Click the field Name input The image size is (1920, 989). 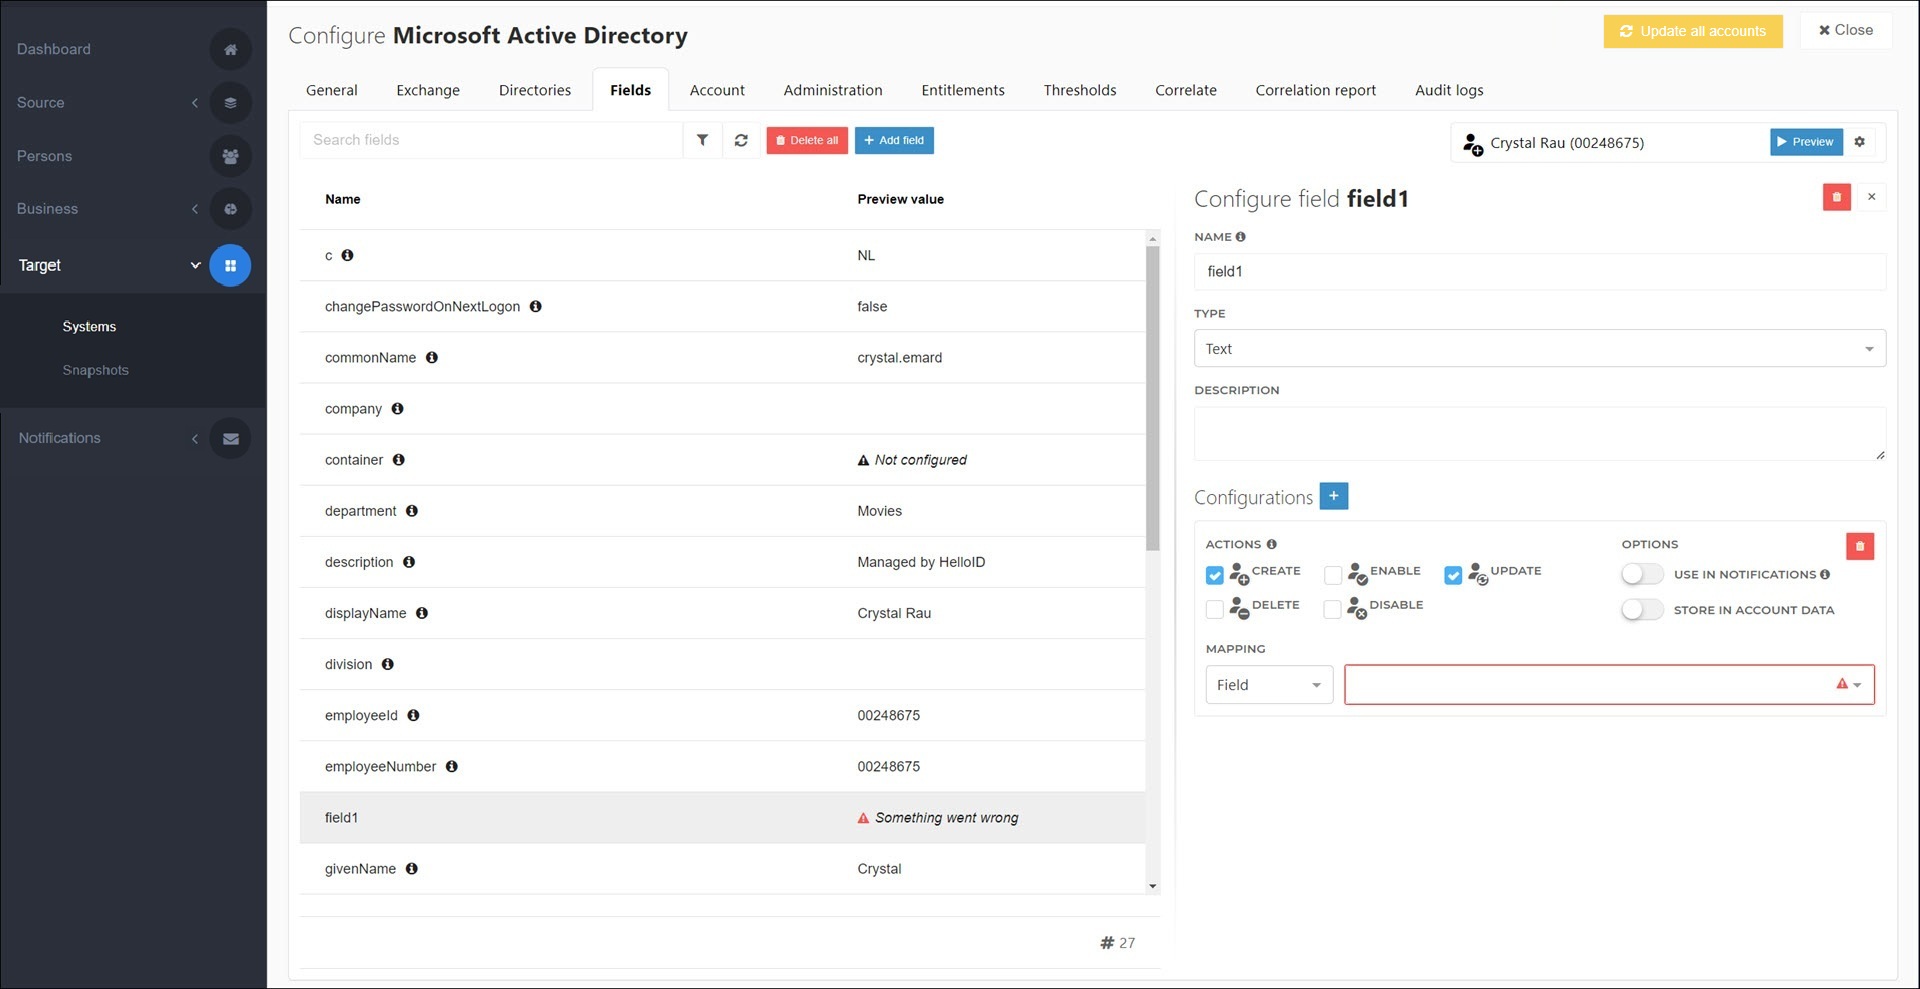(1539, 271)
